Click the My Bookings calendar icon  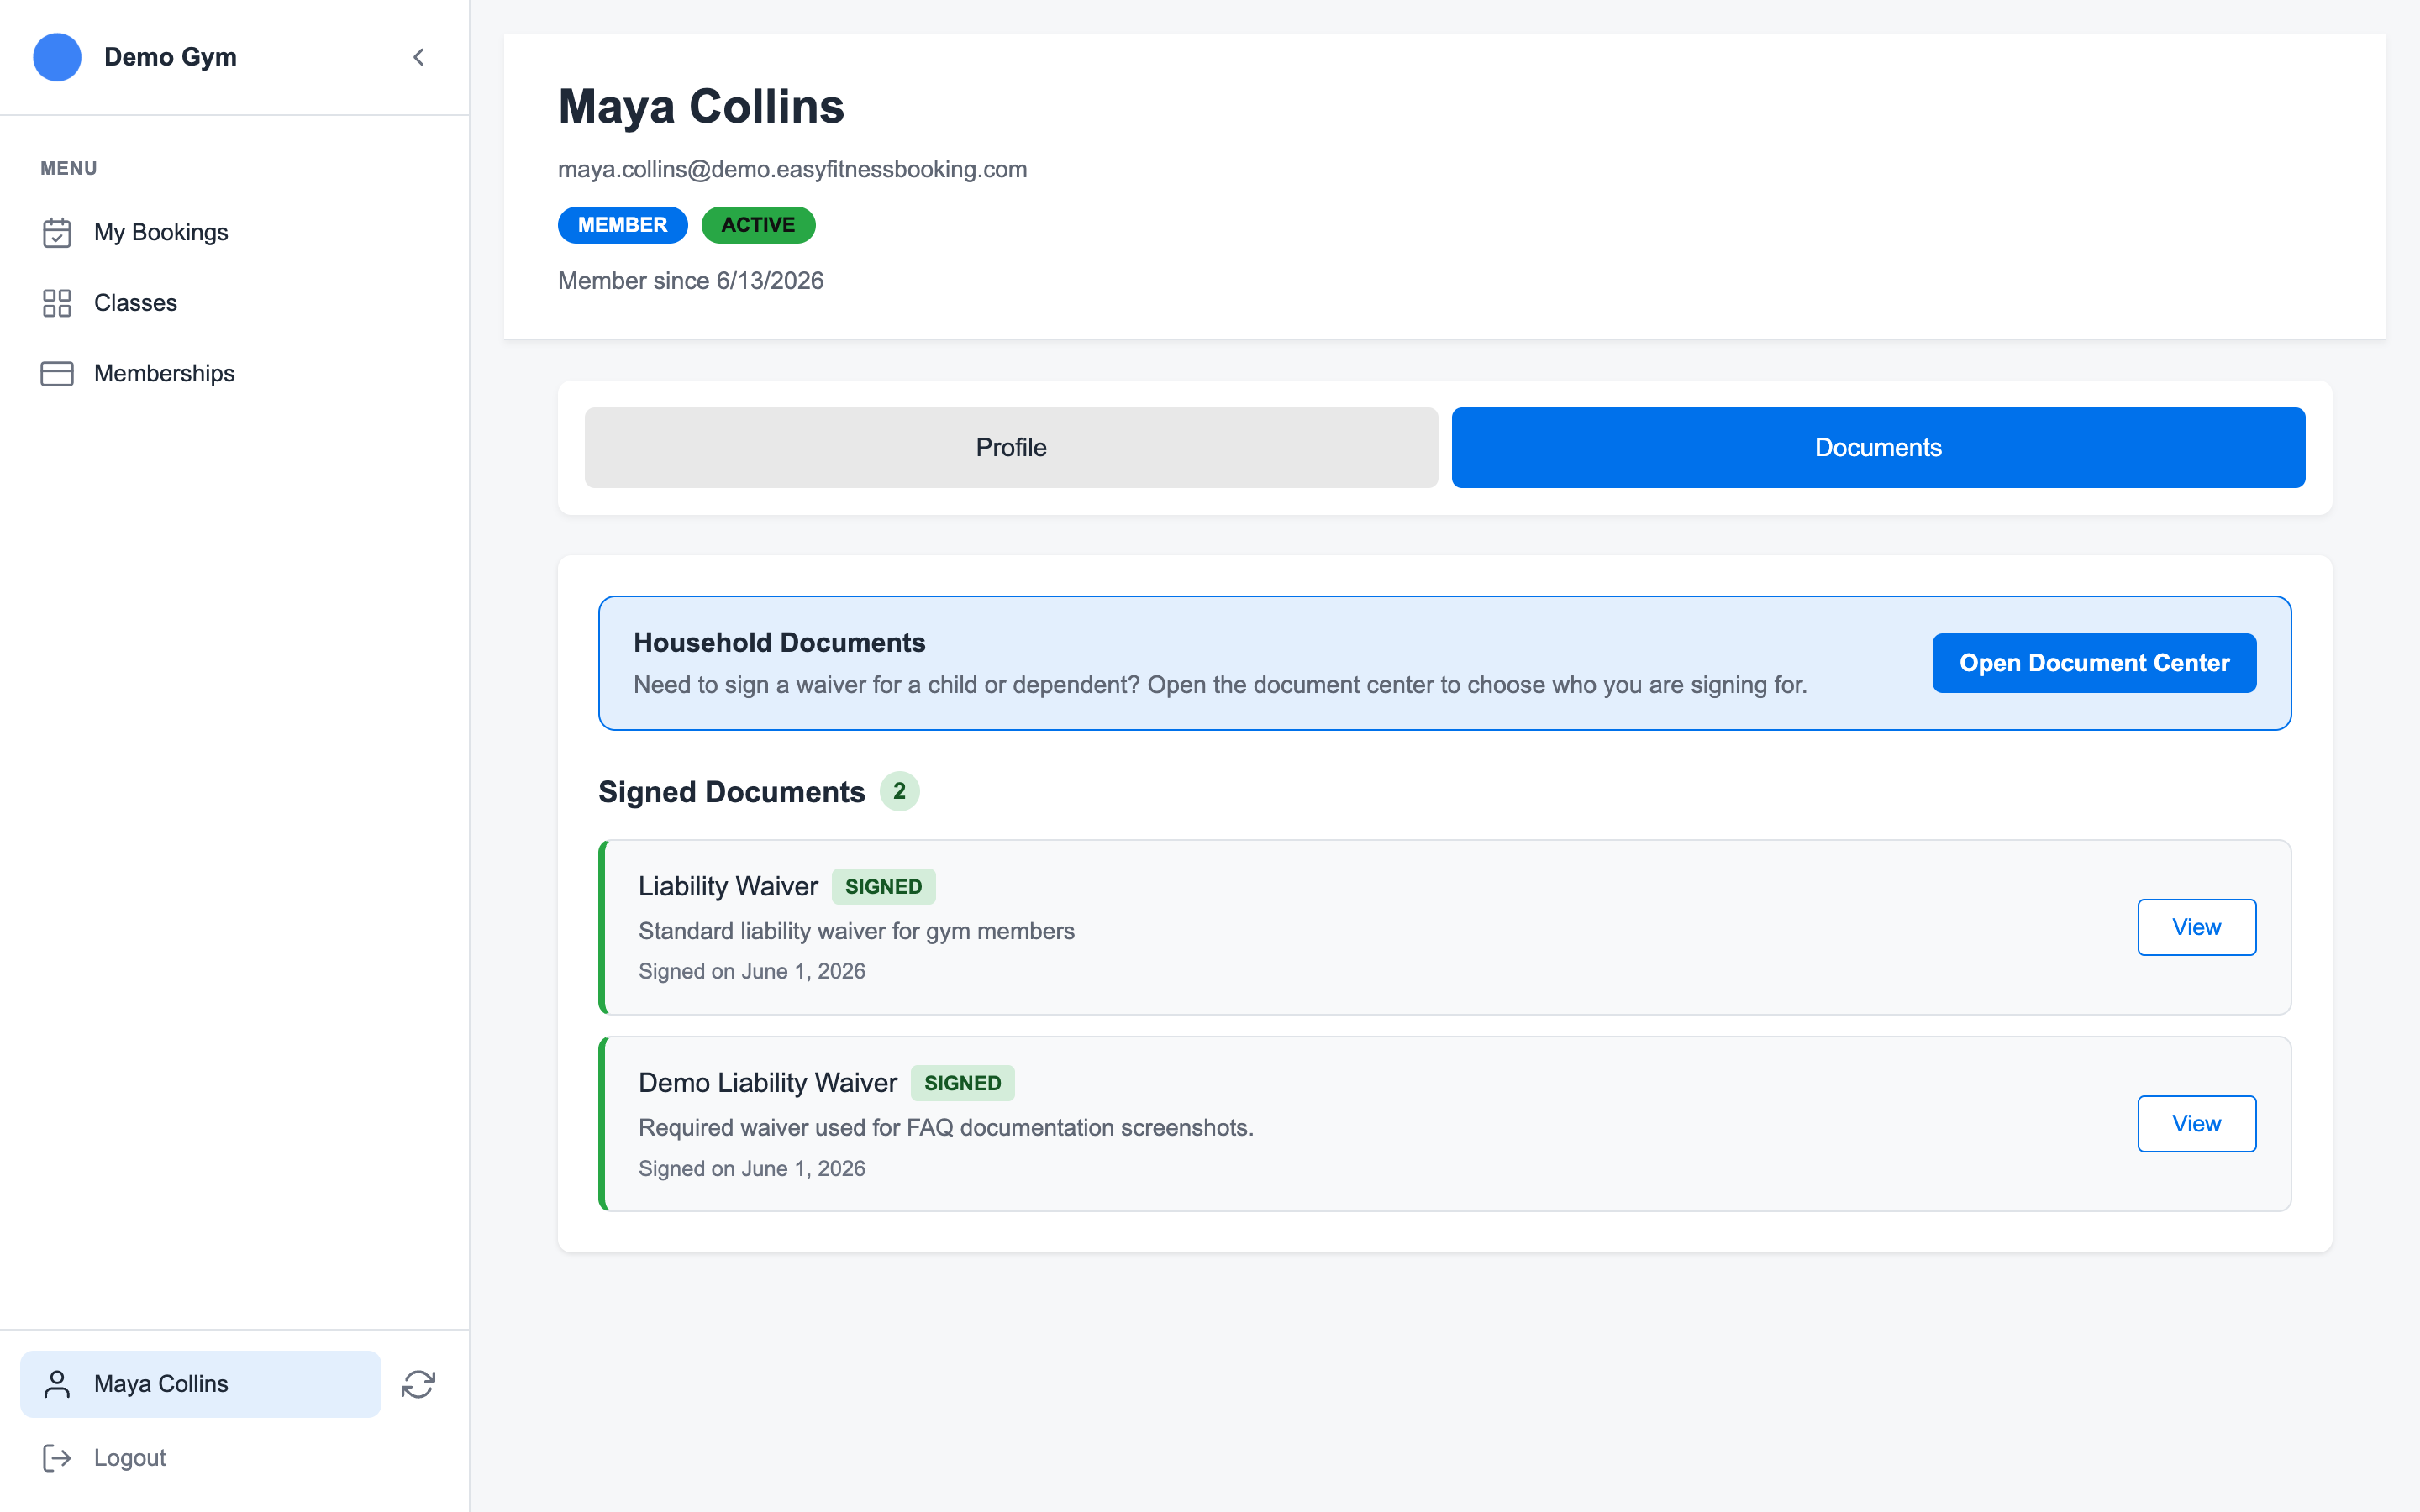tap(57, 232)
